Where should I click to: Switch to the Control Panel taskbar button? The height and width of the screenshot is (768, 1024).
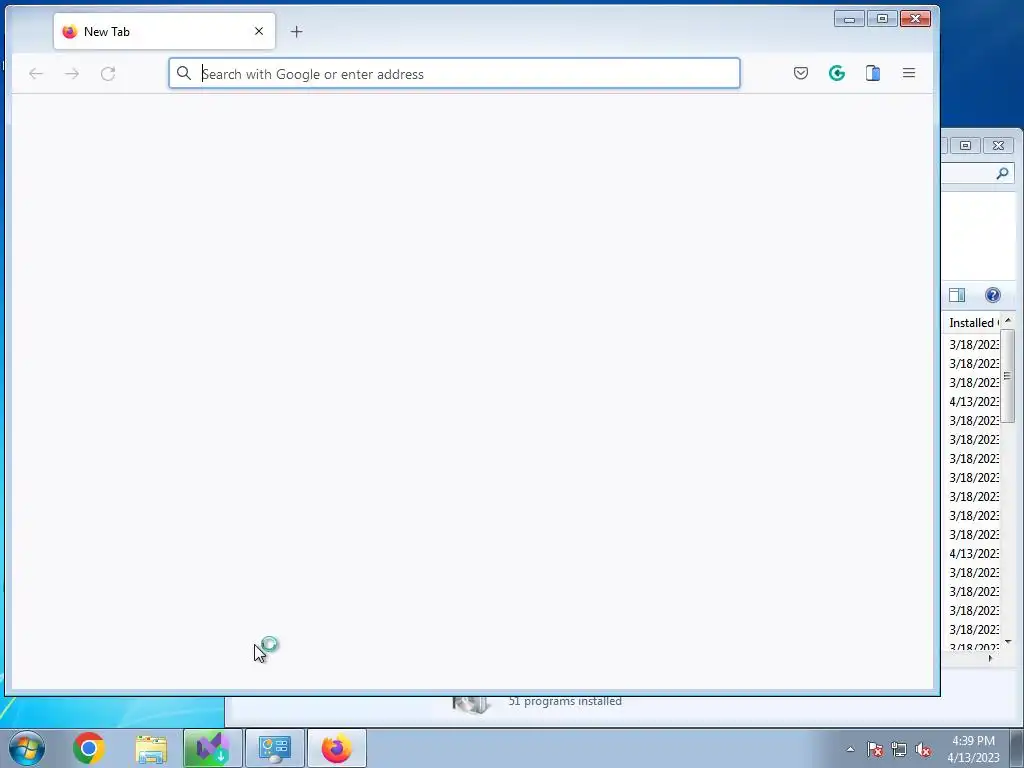(x=275, y=748)
